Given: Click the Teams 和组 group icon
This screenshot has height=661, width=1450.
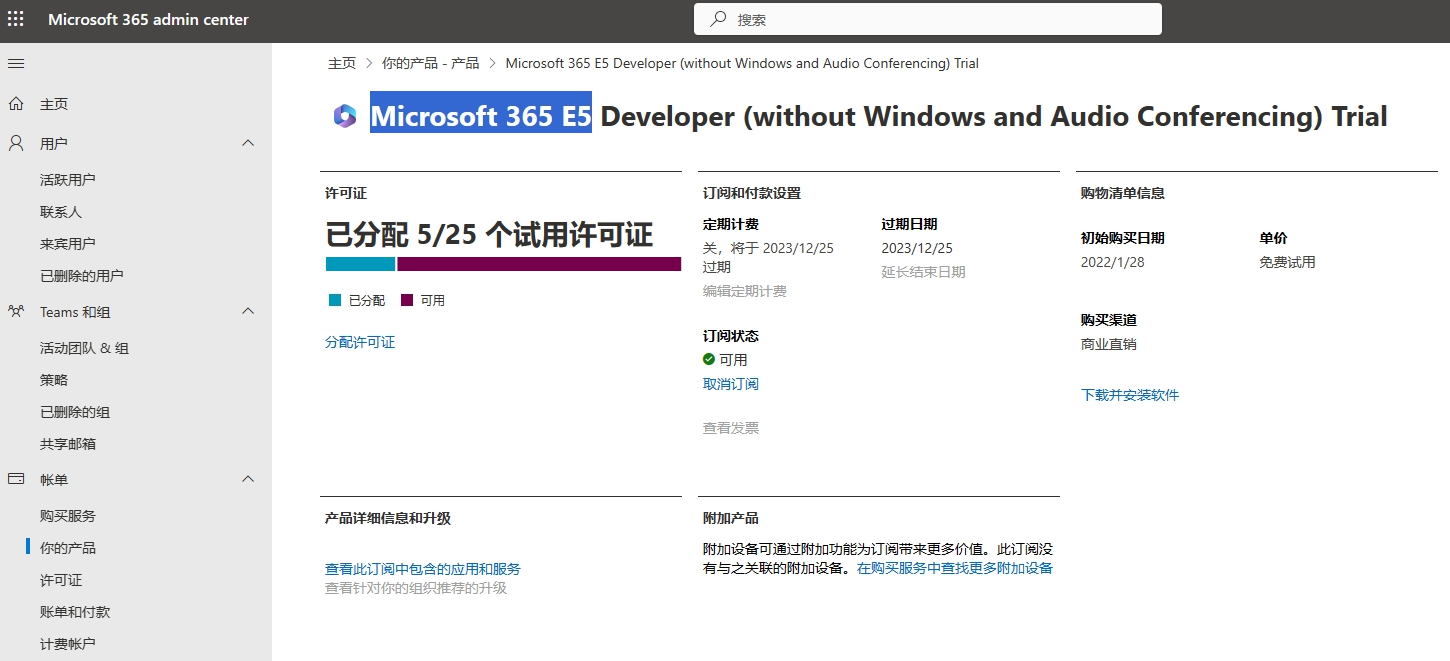Looking at the screenshot, I should (16, 312).
